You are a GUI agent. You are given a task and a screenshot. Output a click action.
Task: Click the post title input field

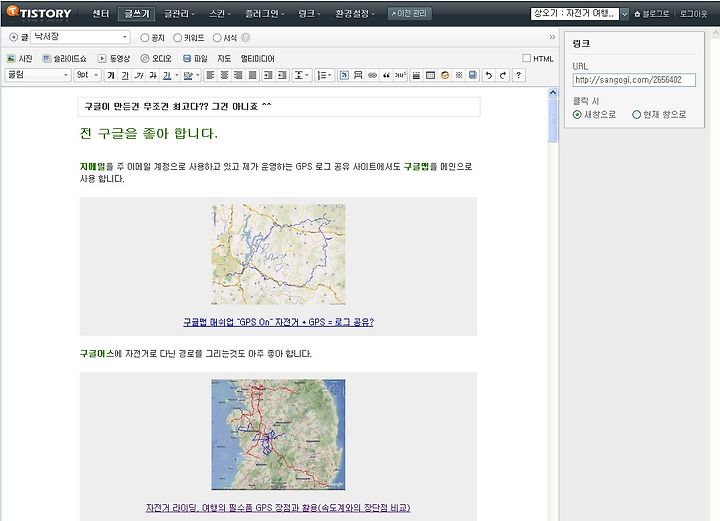[x=279, y=106]
